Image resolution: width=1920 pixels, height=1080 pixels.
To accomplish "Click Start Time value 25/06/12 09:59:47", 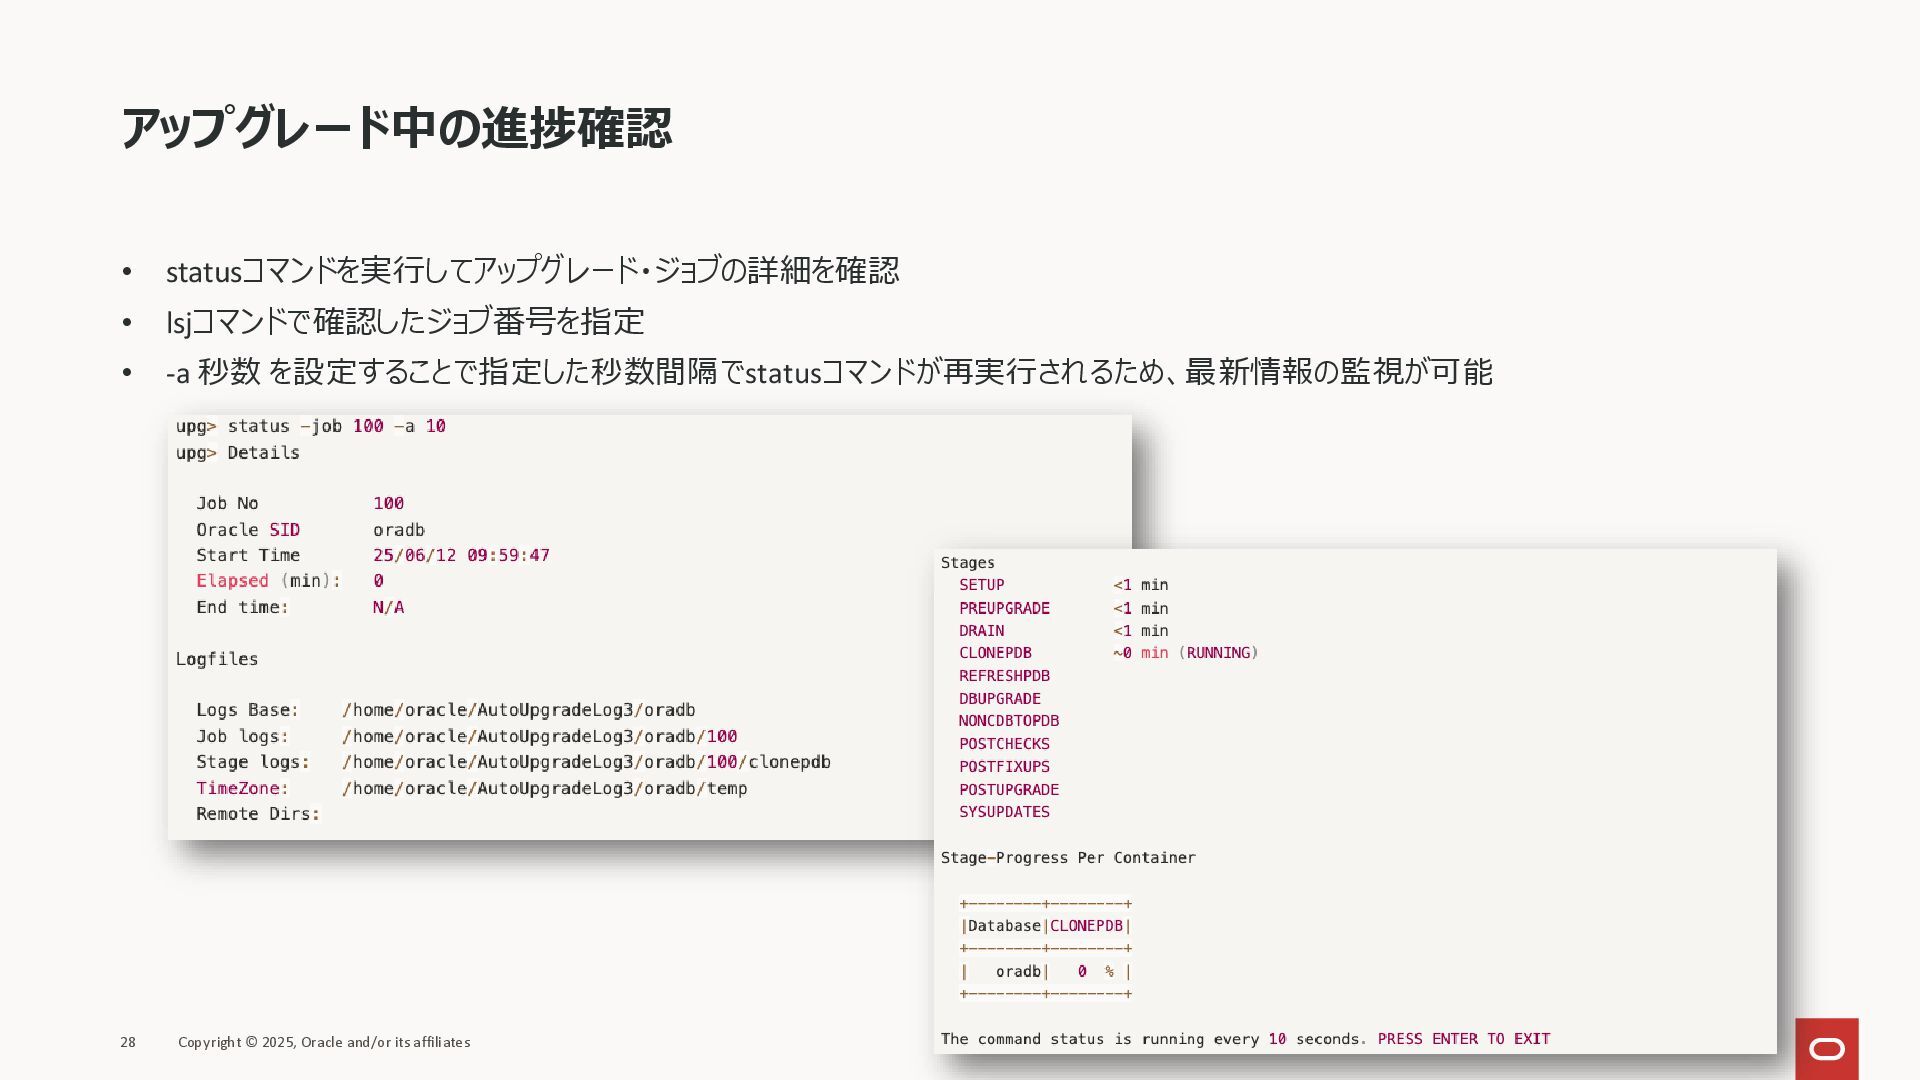I will [461, 555].
